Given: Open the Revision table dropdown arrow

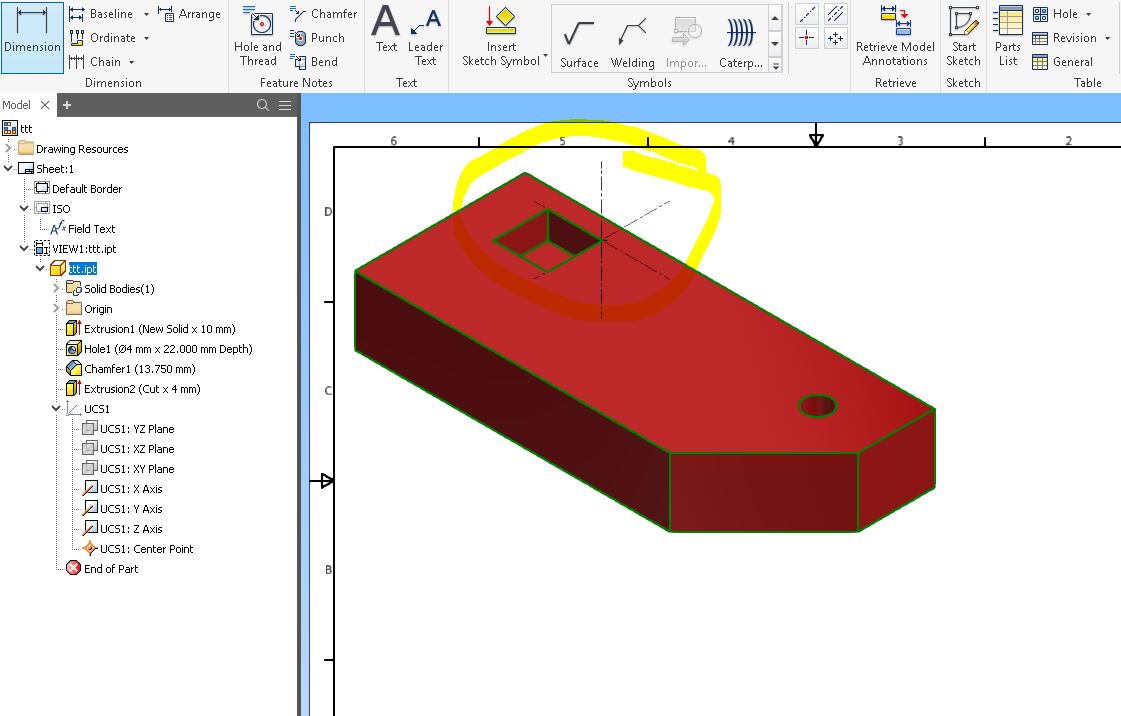Looking at the screenshot, I should [1107, 38].
